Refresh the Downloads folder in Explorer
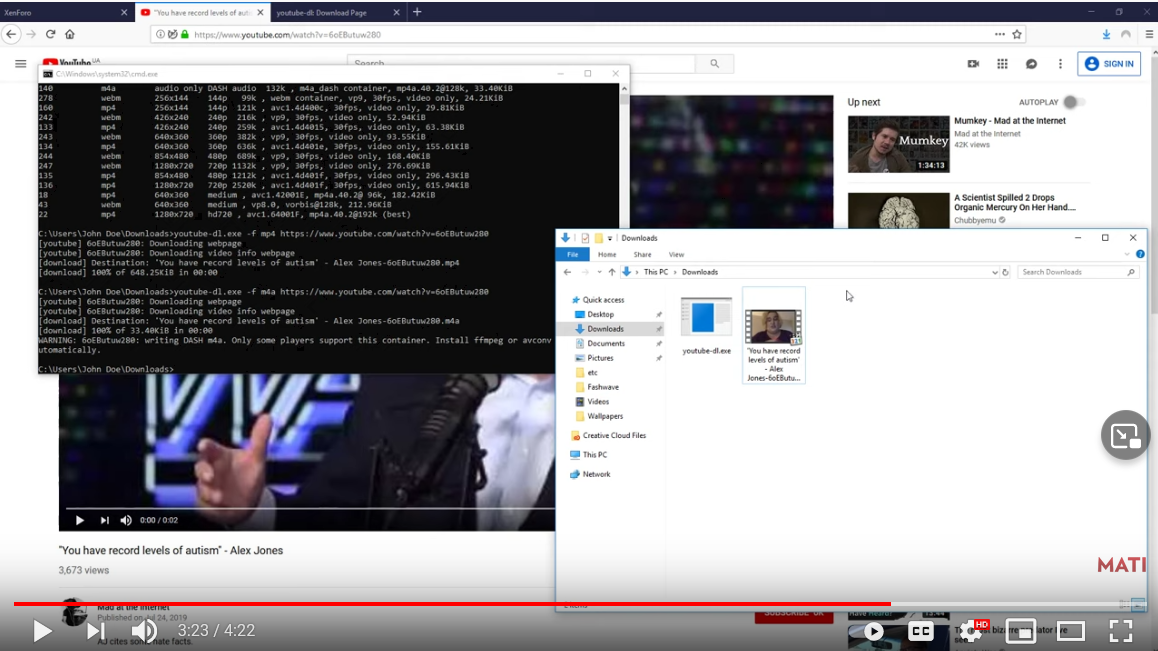1158x651 pixels. click(1005, 273)
